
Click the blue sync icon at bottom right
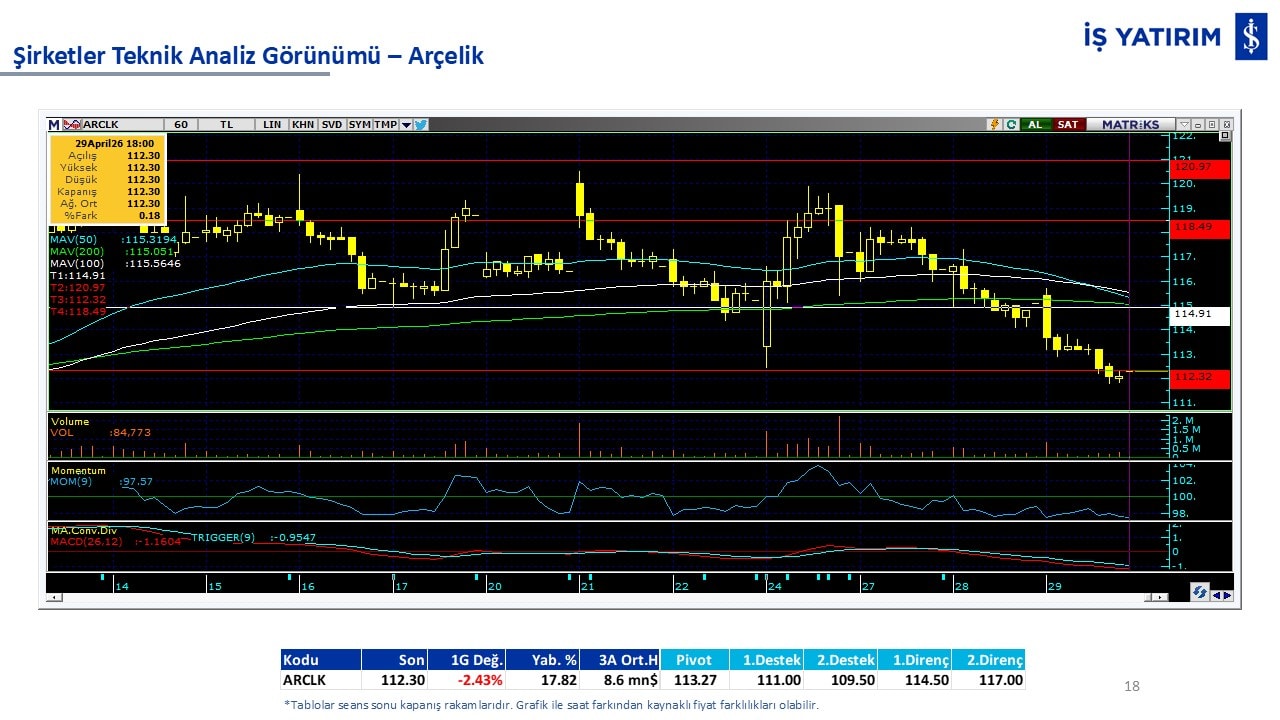point(1198,593)
